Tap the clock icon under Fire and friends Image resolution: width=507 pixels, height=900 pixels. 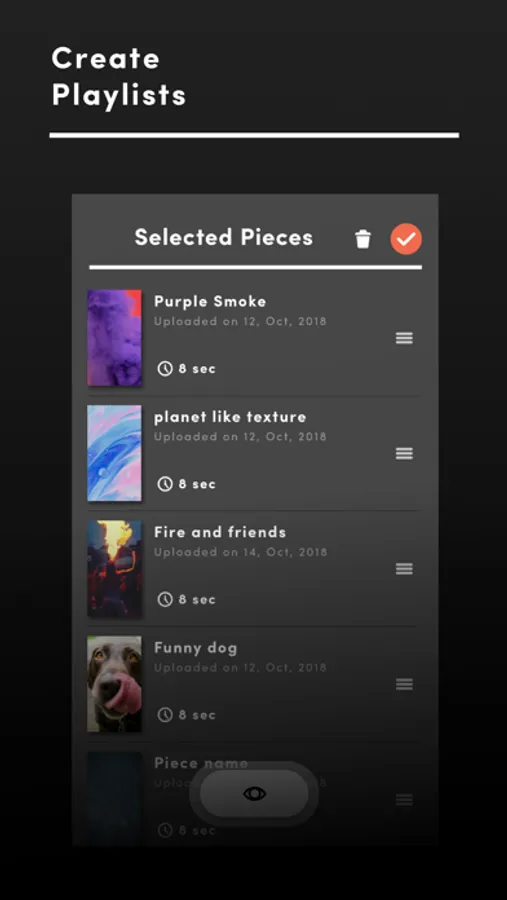[165, 599]
